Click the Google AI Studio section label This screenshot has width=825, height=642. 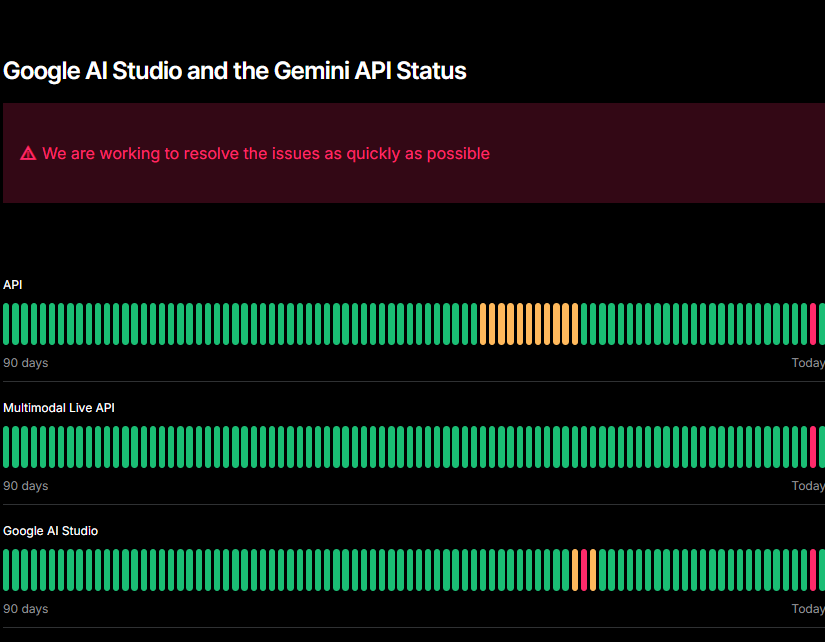(x=51, y=531)
